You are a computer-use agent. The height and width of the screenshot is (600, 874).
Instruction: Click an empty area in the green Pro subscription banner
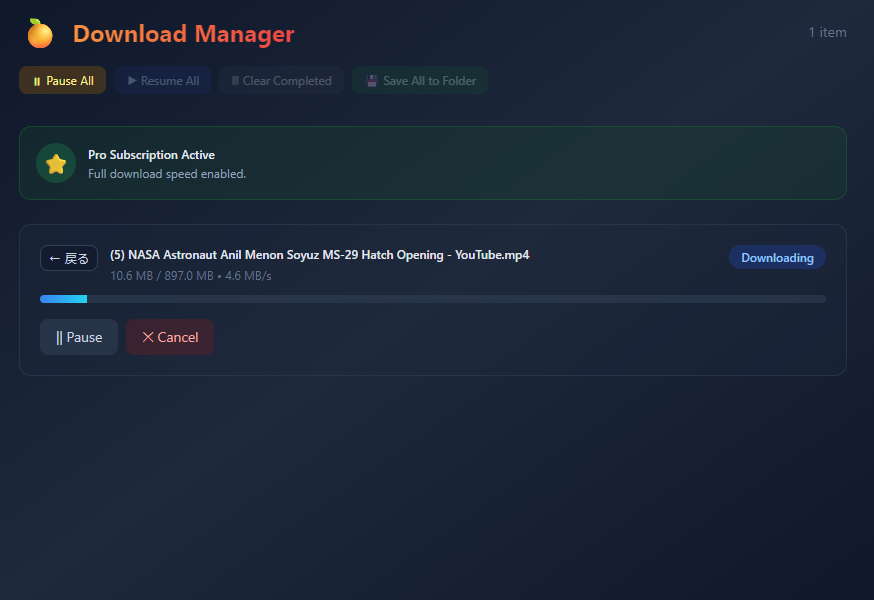(530, 163)
